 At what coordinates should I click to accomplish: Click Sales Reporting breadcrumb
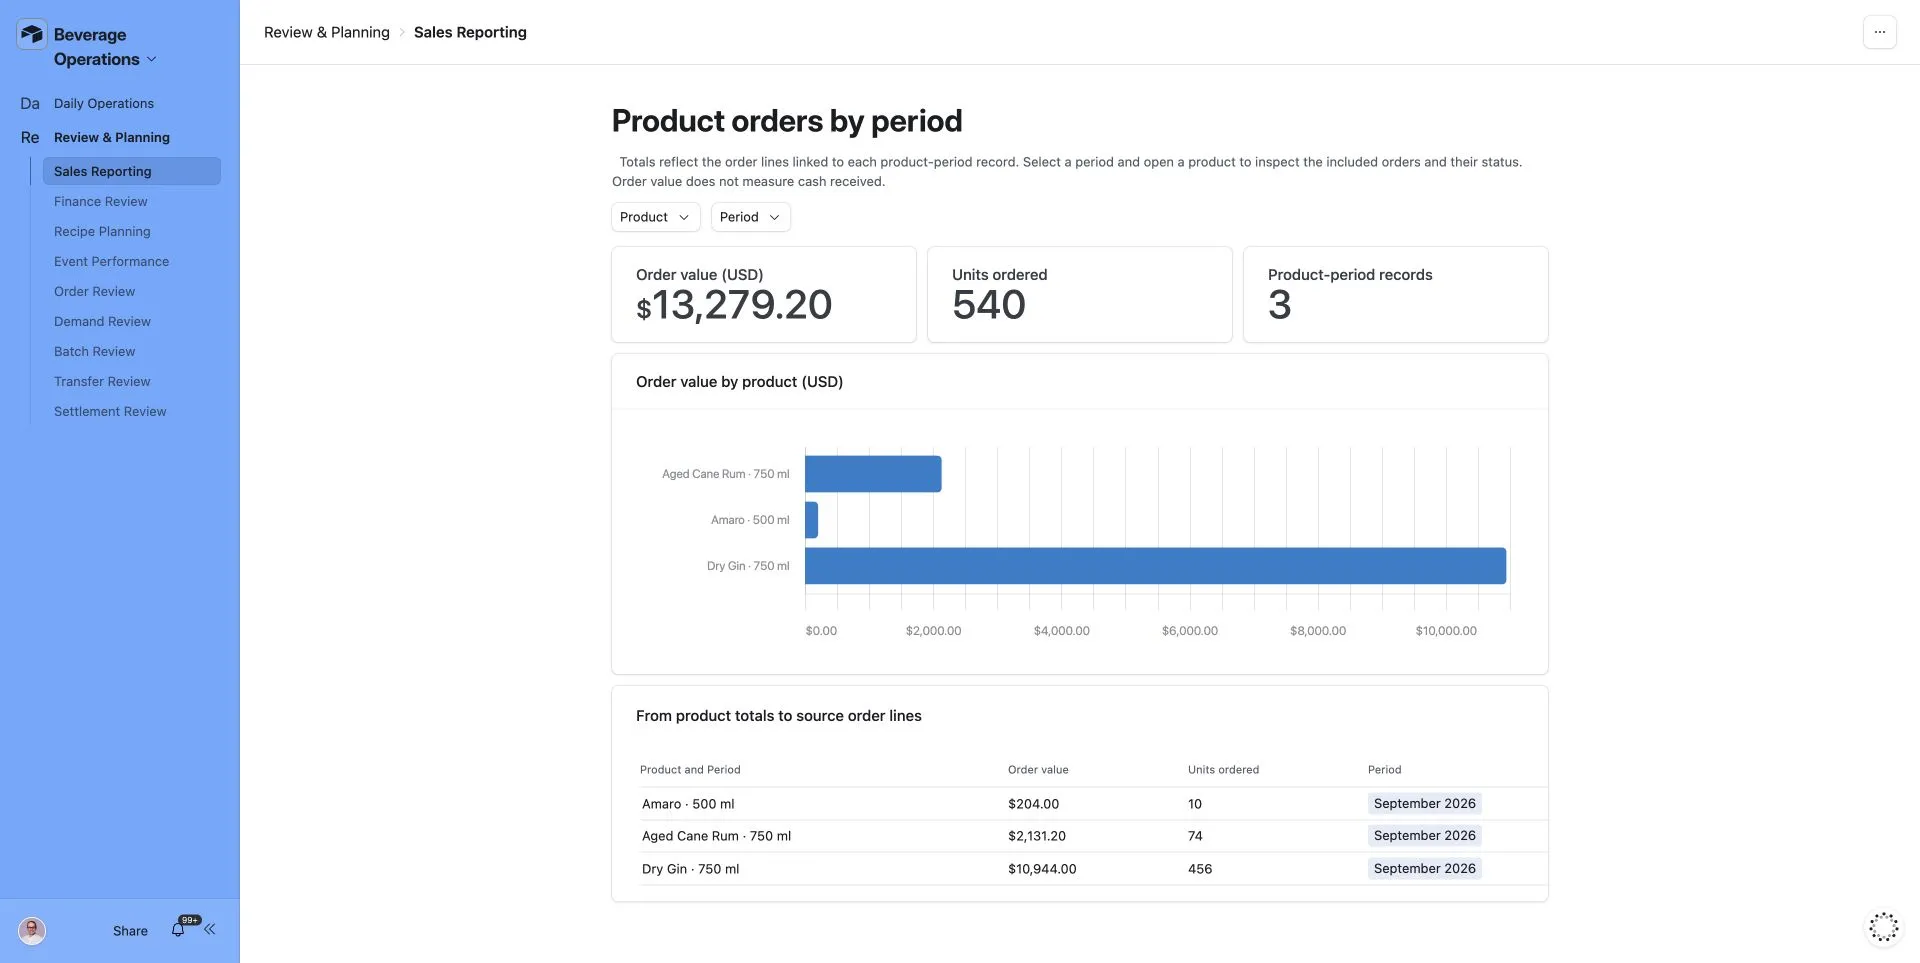point(470,32)
